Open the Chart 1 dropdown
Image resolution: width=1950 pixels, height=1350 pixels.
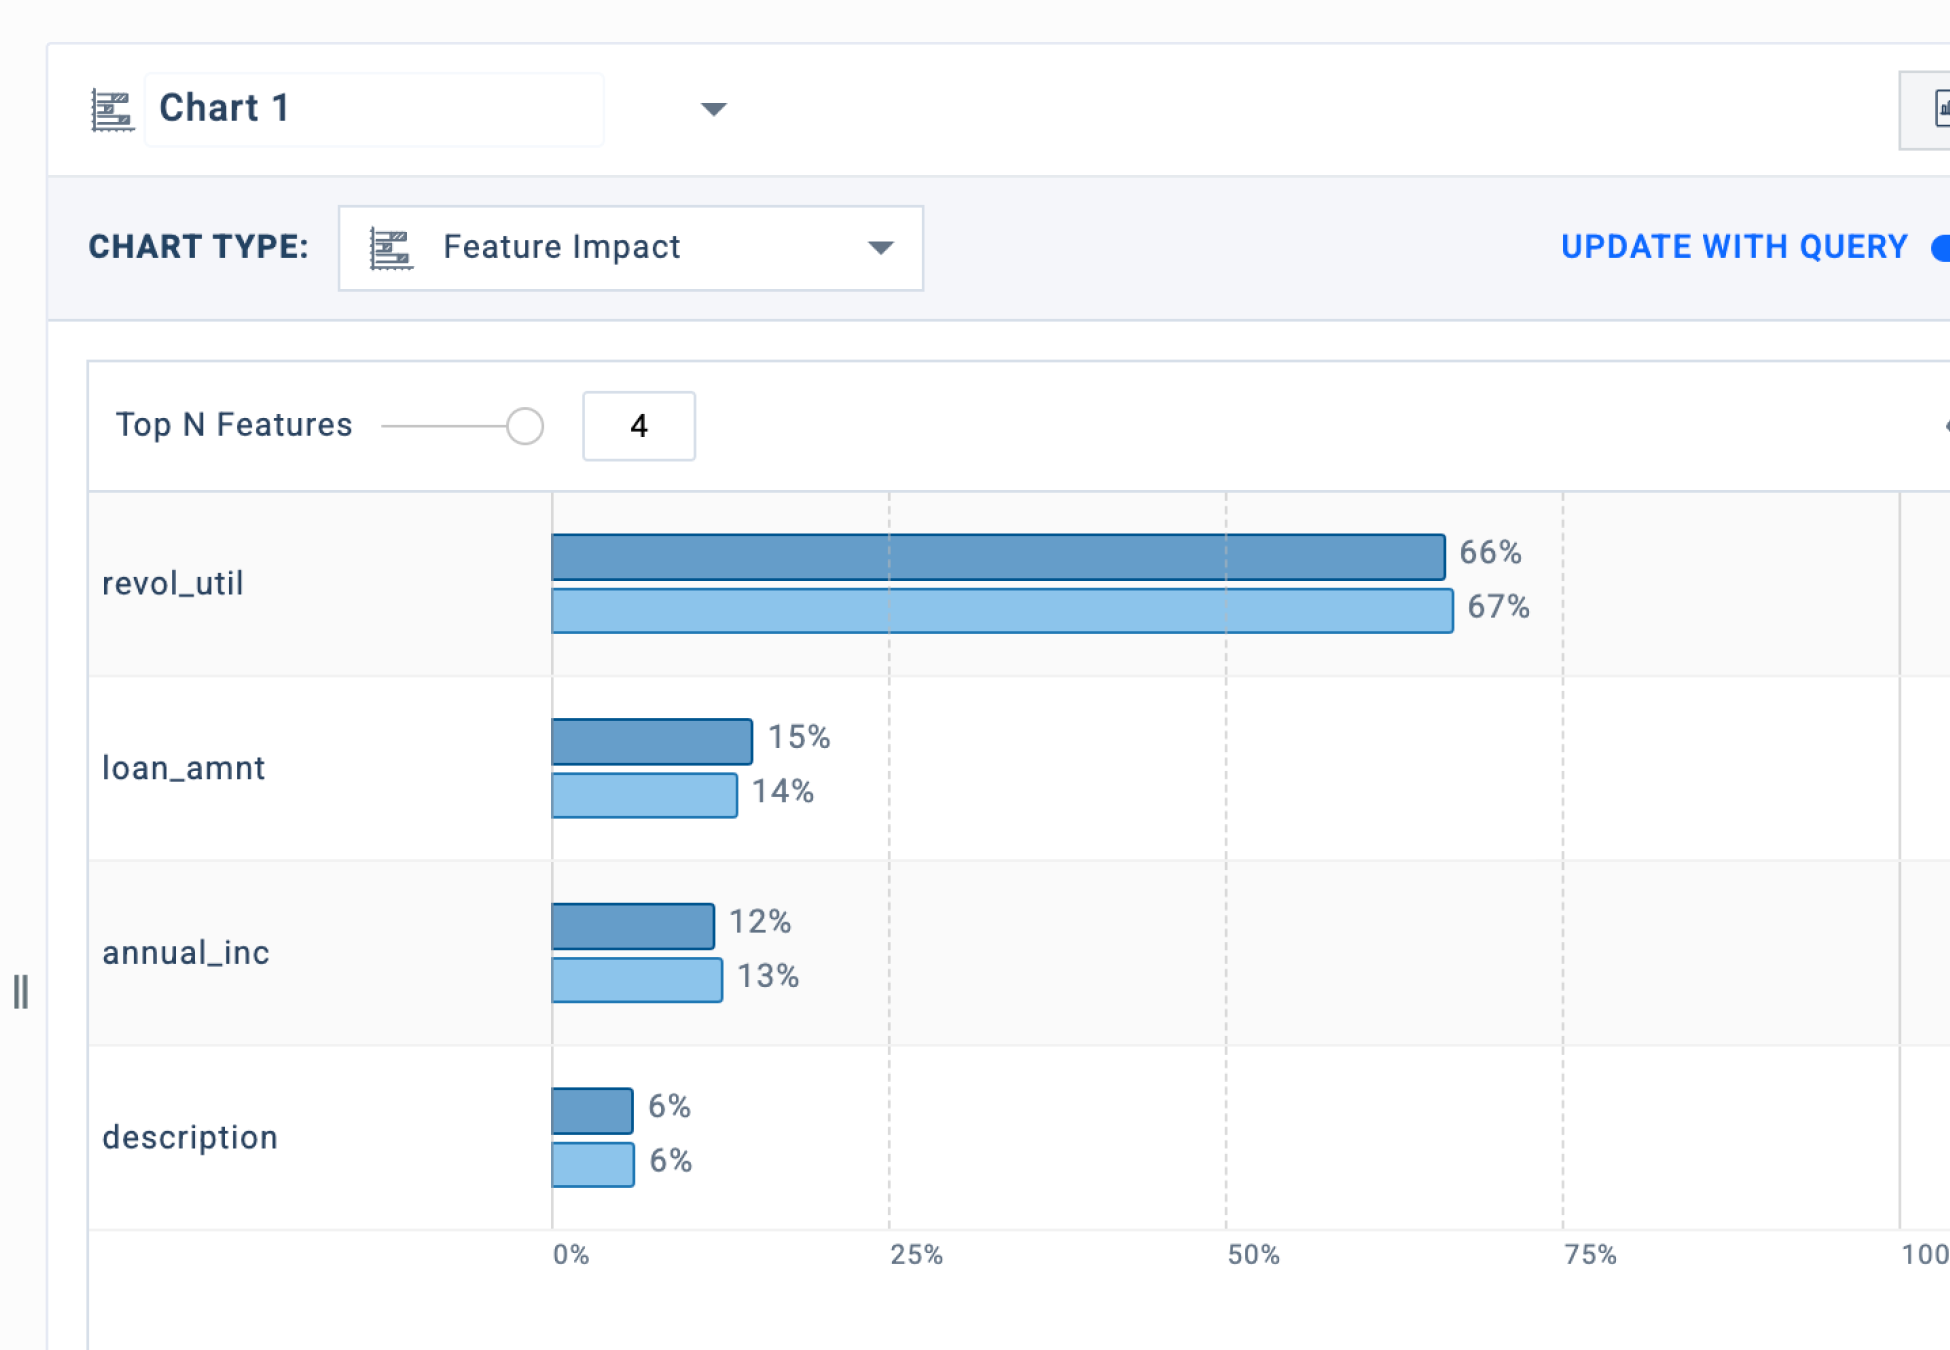point(713,110)
